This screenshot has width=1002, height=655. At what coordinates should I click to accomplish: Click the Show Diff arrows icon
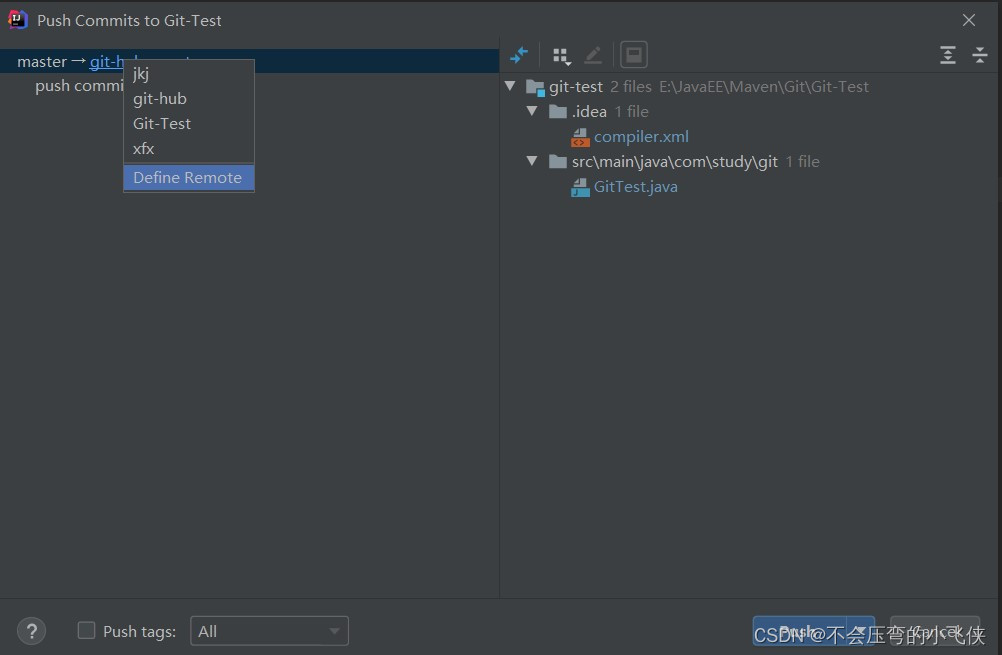click(x=519, y=55)
